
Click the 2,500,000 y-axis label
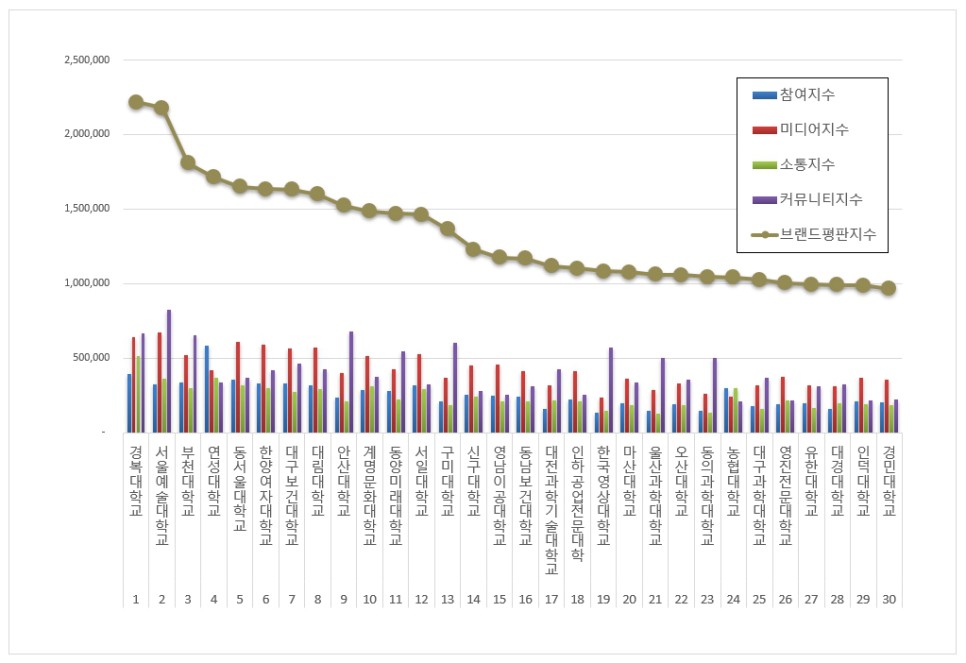[x=87, y=60]
